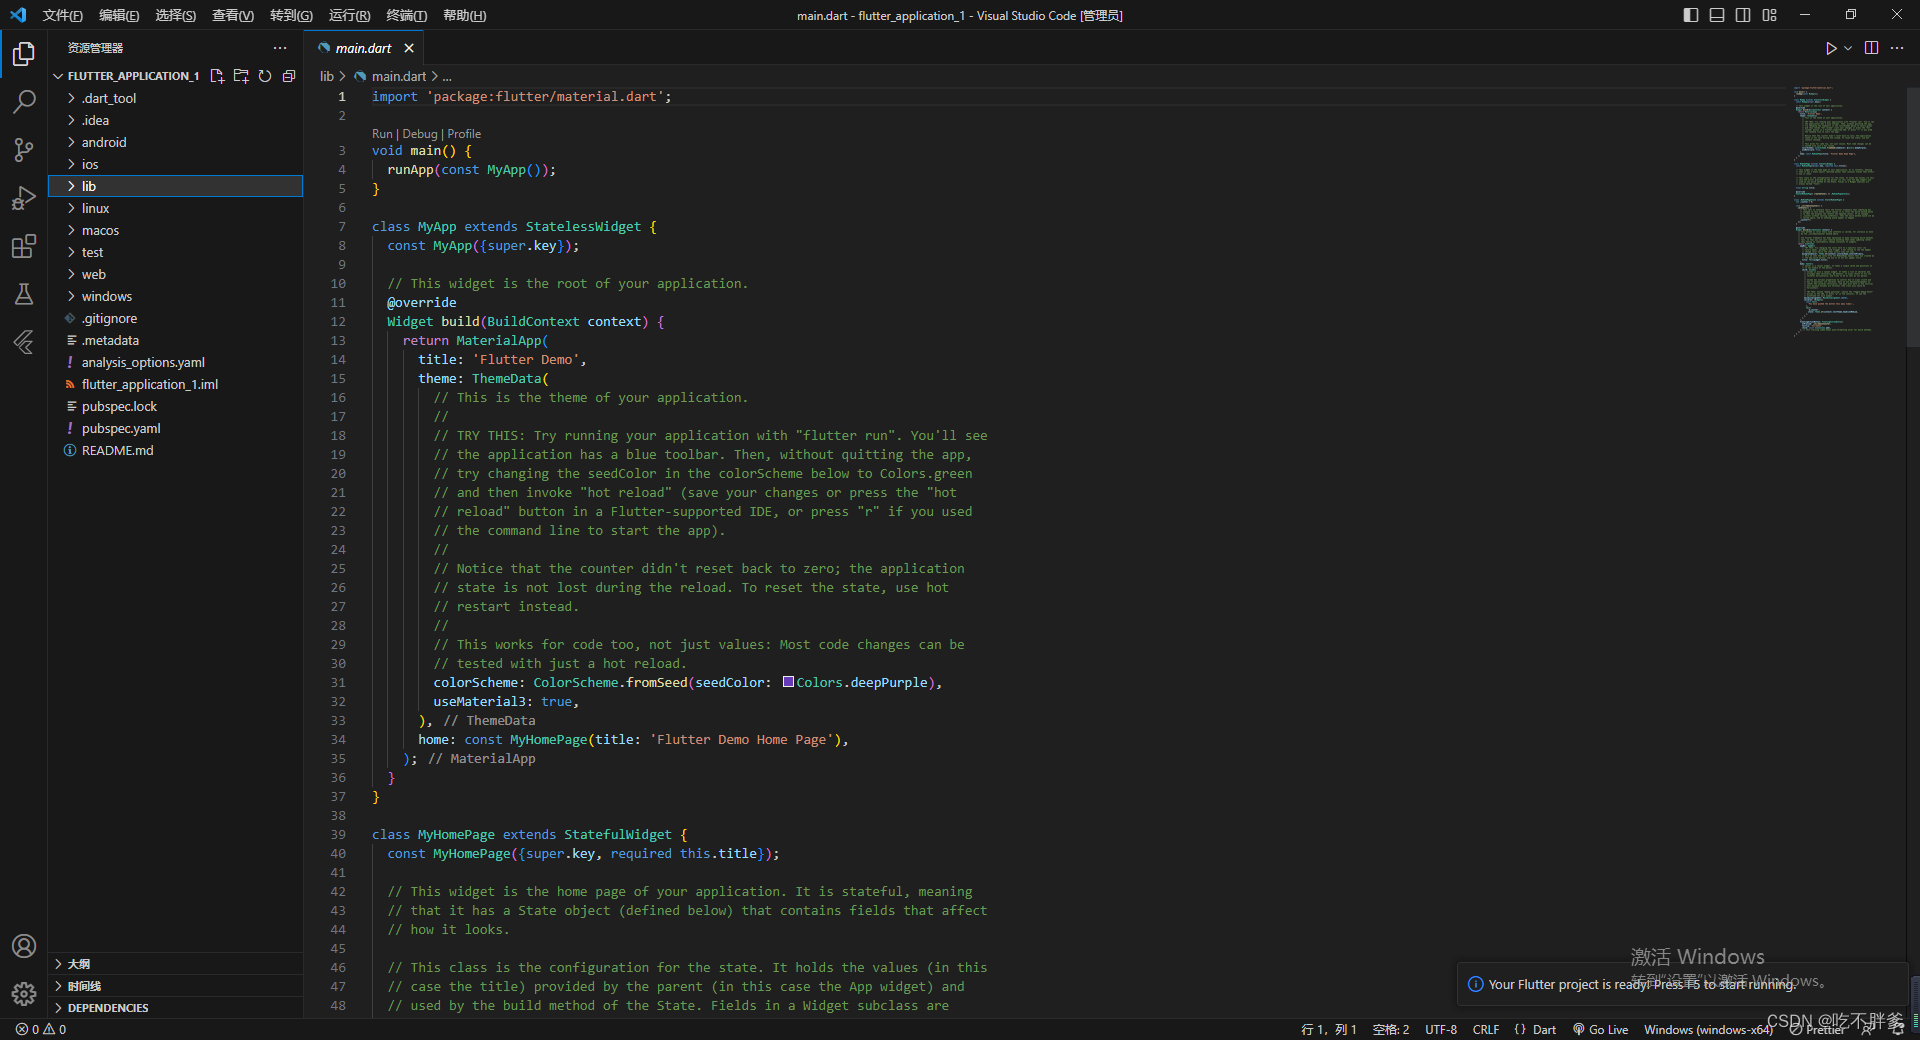Image resolution: width=1920 pixels, height=1040 pixels.
Task: Expand the .idea folder
Action: tap(175, 120)
